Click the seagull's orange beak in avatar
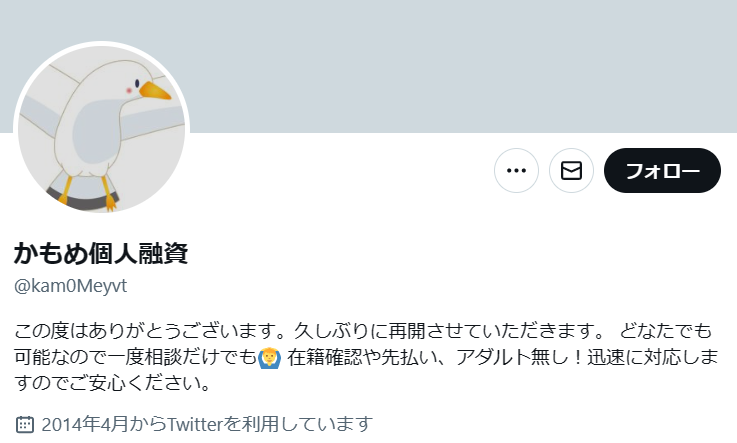Image resolution: width=737 pixels, height=443 pixels. pos(155,91)
